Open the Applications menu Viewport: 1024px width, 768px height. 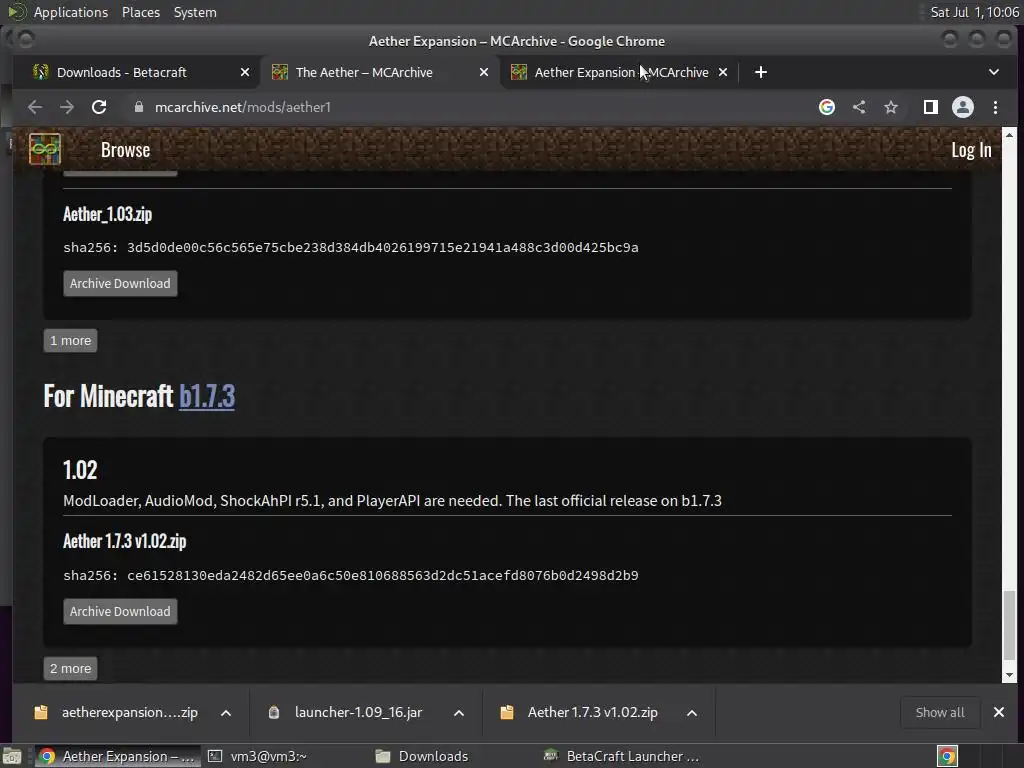tap(71, 12)
